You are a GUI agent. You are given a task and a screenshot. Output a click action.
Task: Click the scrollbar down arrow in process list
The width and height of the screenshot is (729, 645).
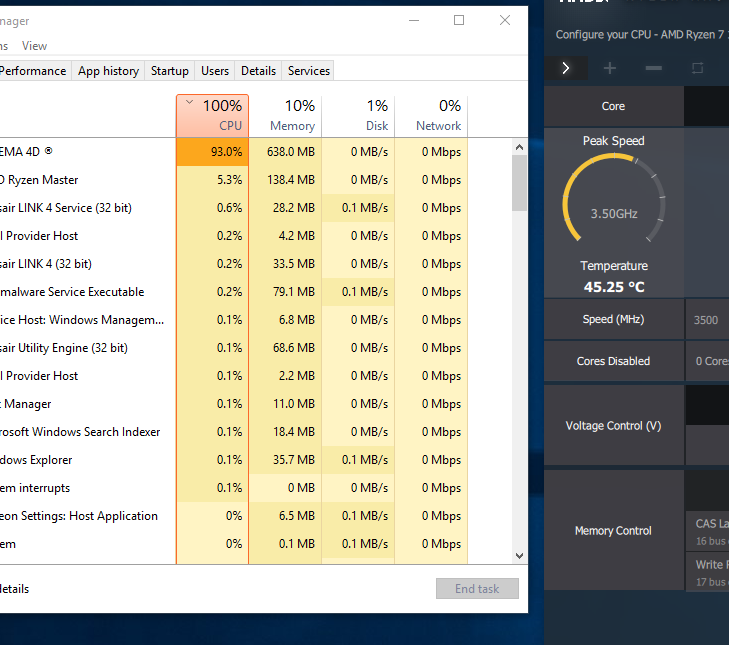[519, 555]
